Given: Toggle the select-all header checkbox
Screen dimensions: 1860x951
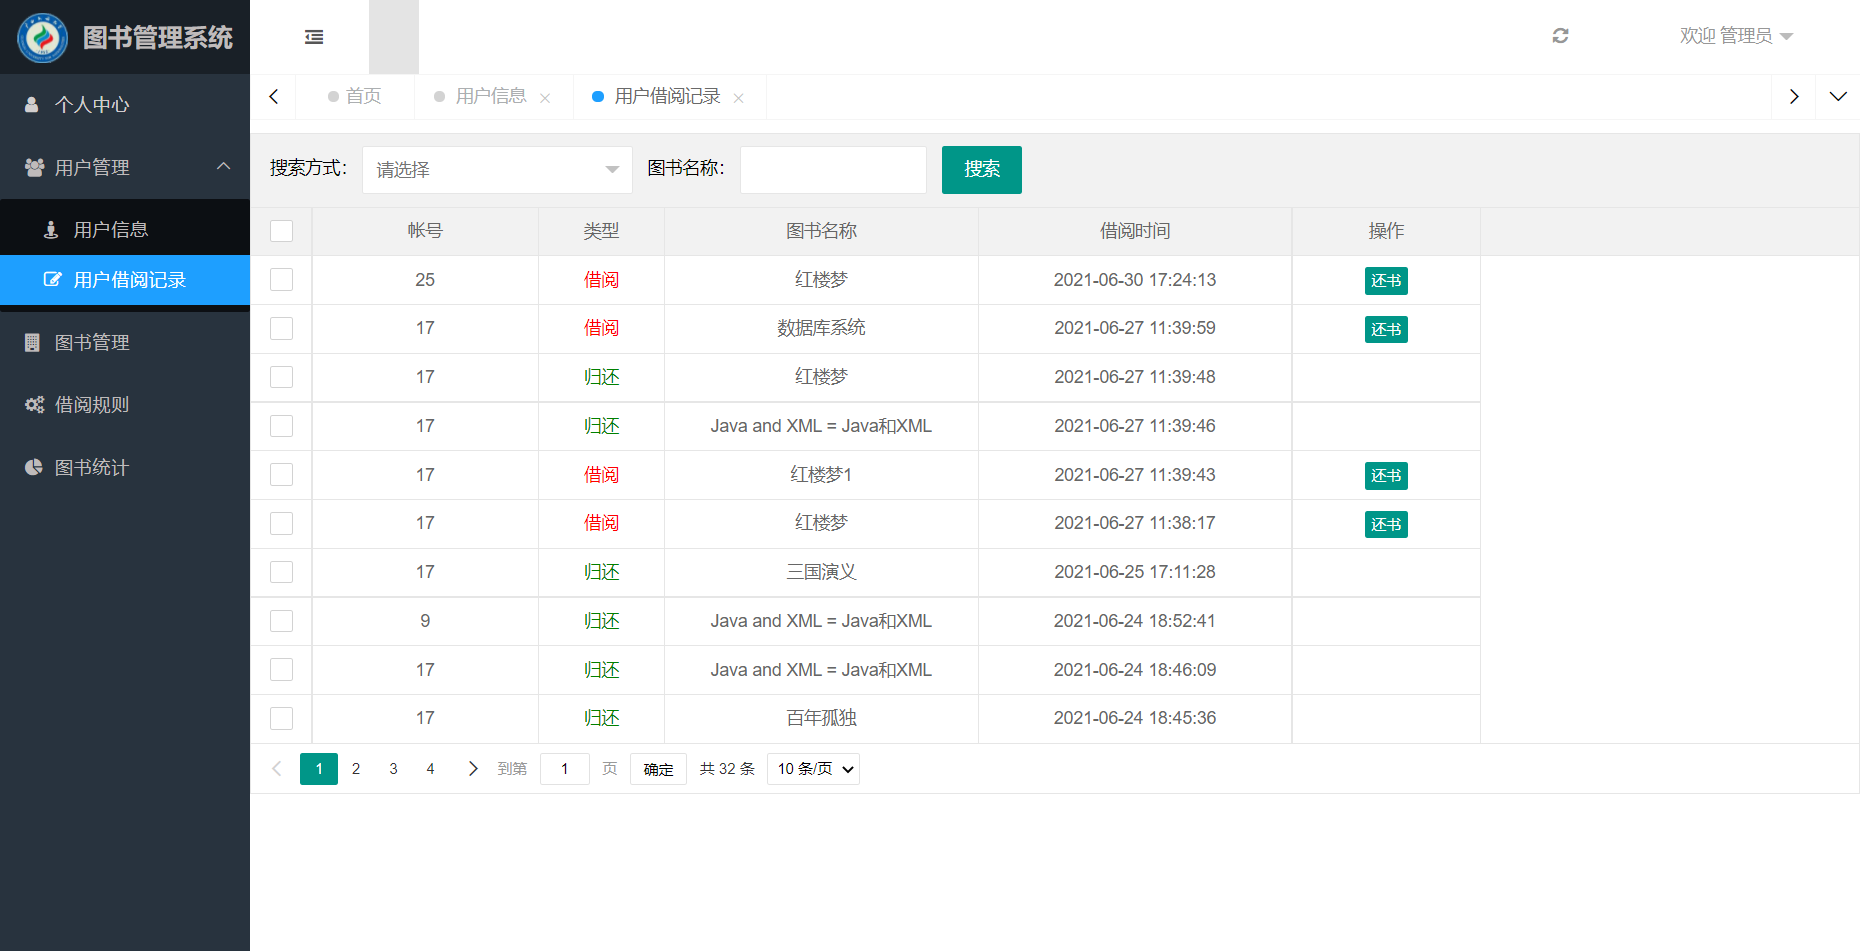Looking at the screenshot, I should (x=282, y=231).
